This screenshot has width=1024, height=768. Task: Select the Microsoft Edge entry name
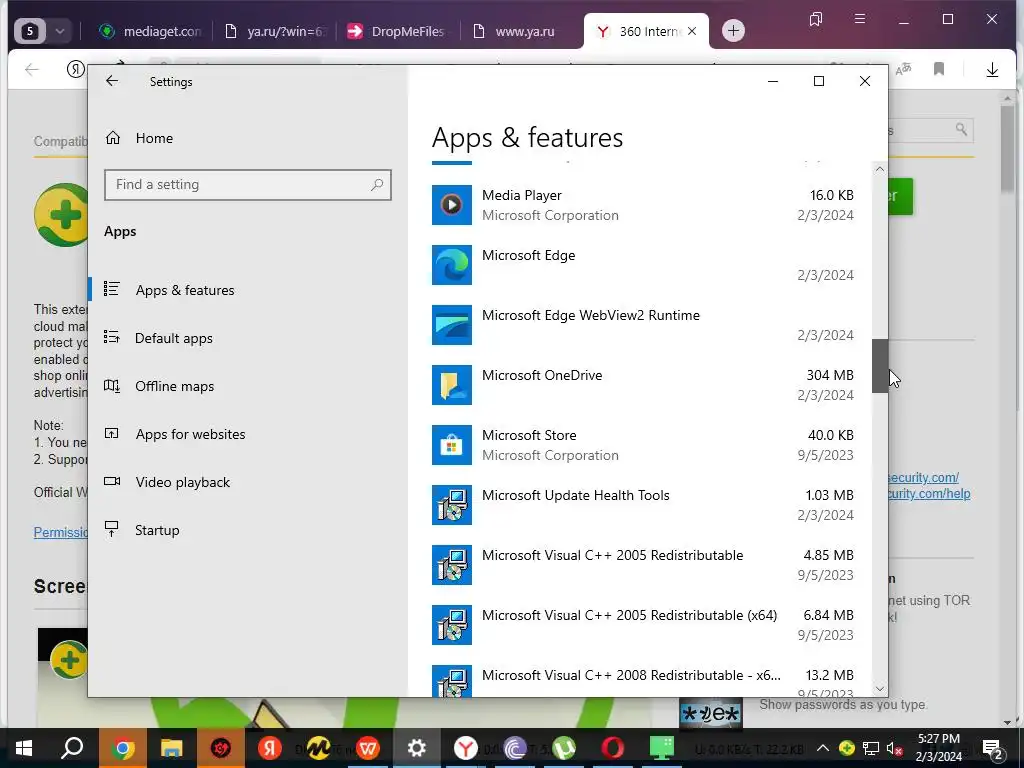tap(528, 255)
